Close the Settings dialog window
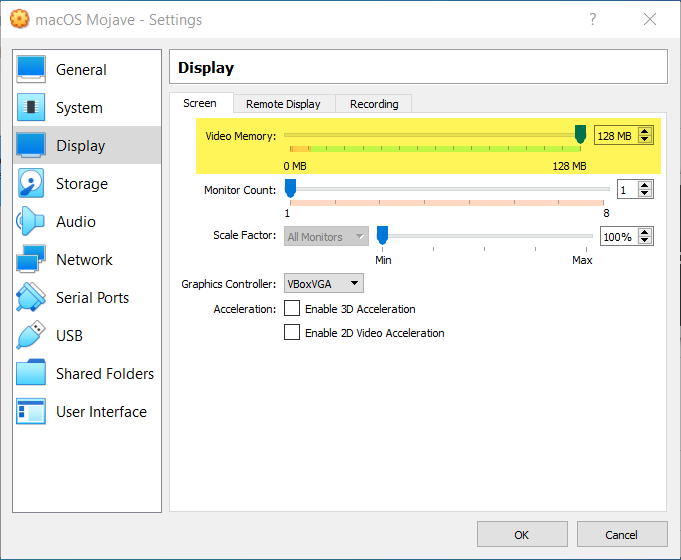Image resolution: width=681 pixels, height=560 pixels. click(x=650, y=19)
